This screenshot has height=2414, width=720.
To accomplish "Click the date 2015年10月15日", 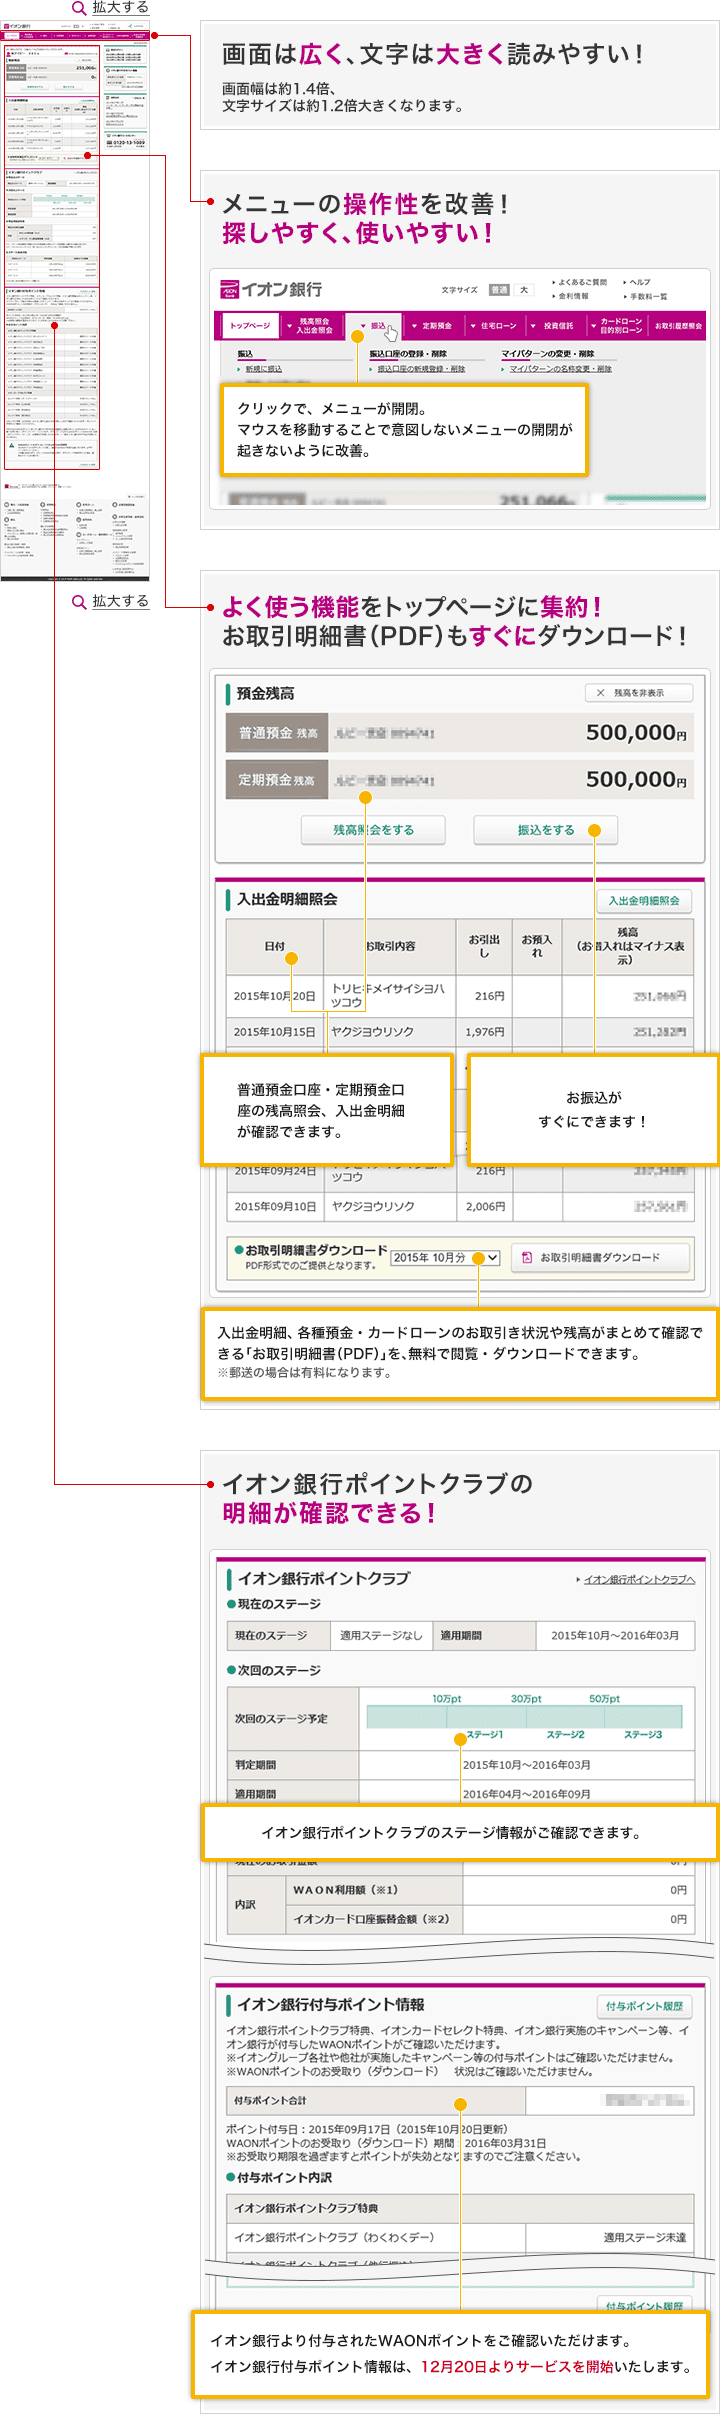I will pos(275,1032).
